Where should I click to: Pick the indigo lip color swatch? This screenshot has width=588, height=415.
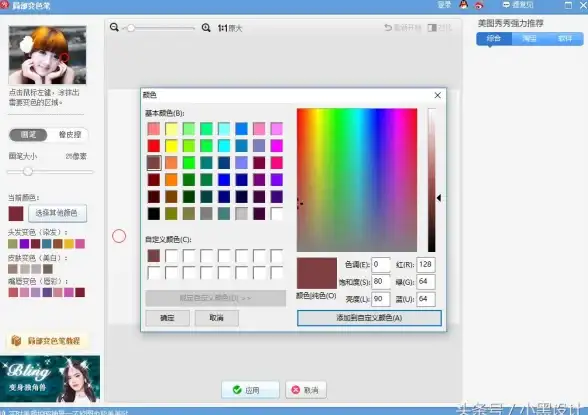(47, 292)
